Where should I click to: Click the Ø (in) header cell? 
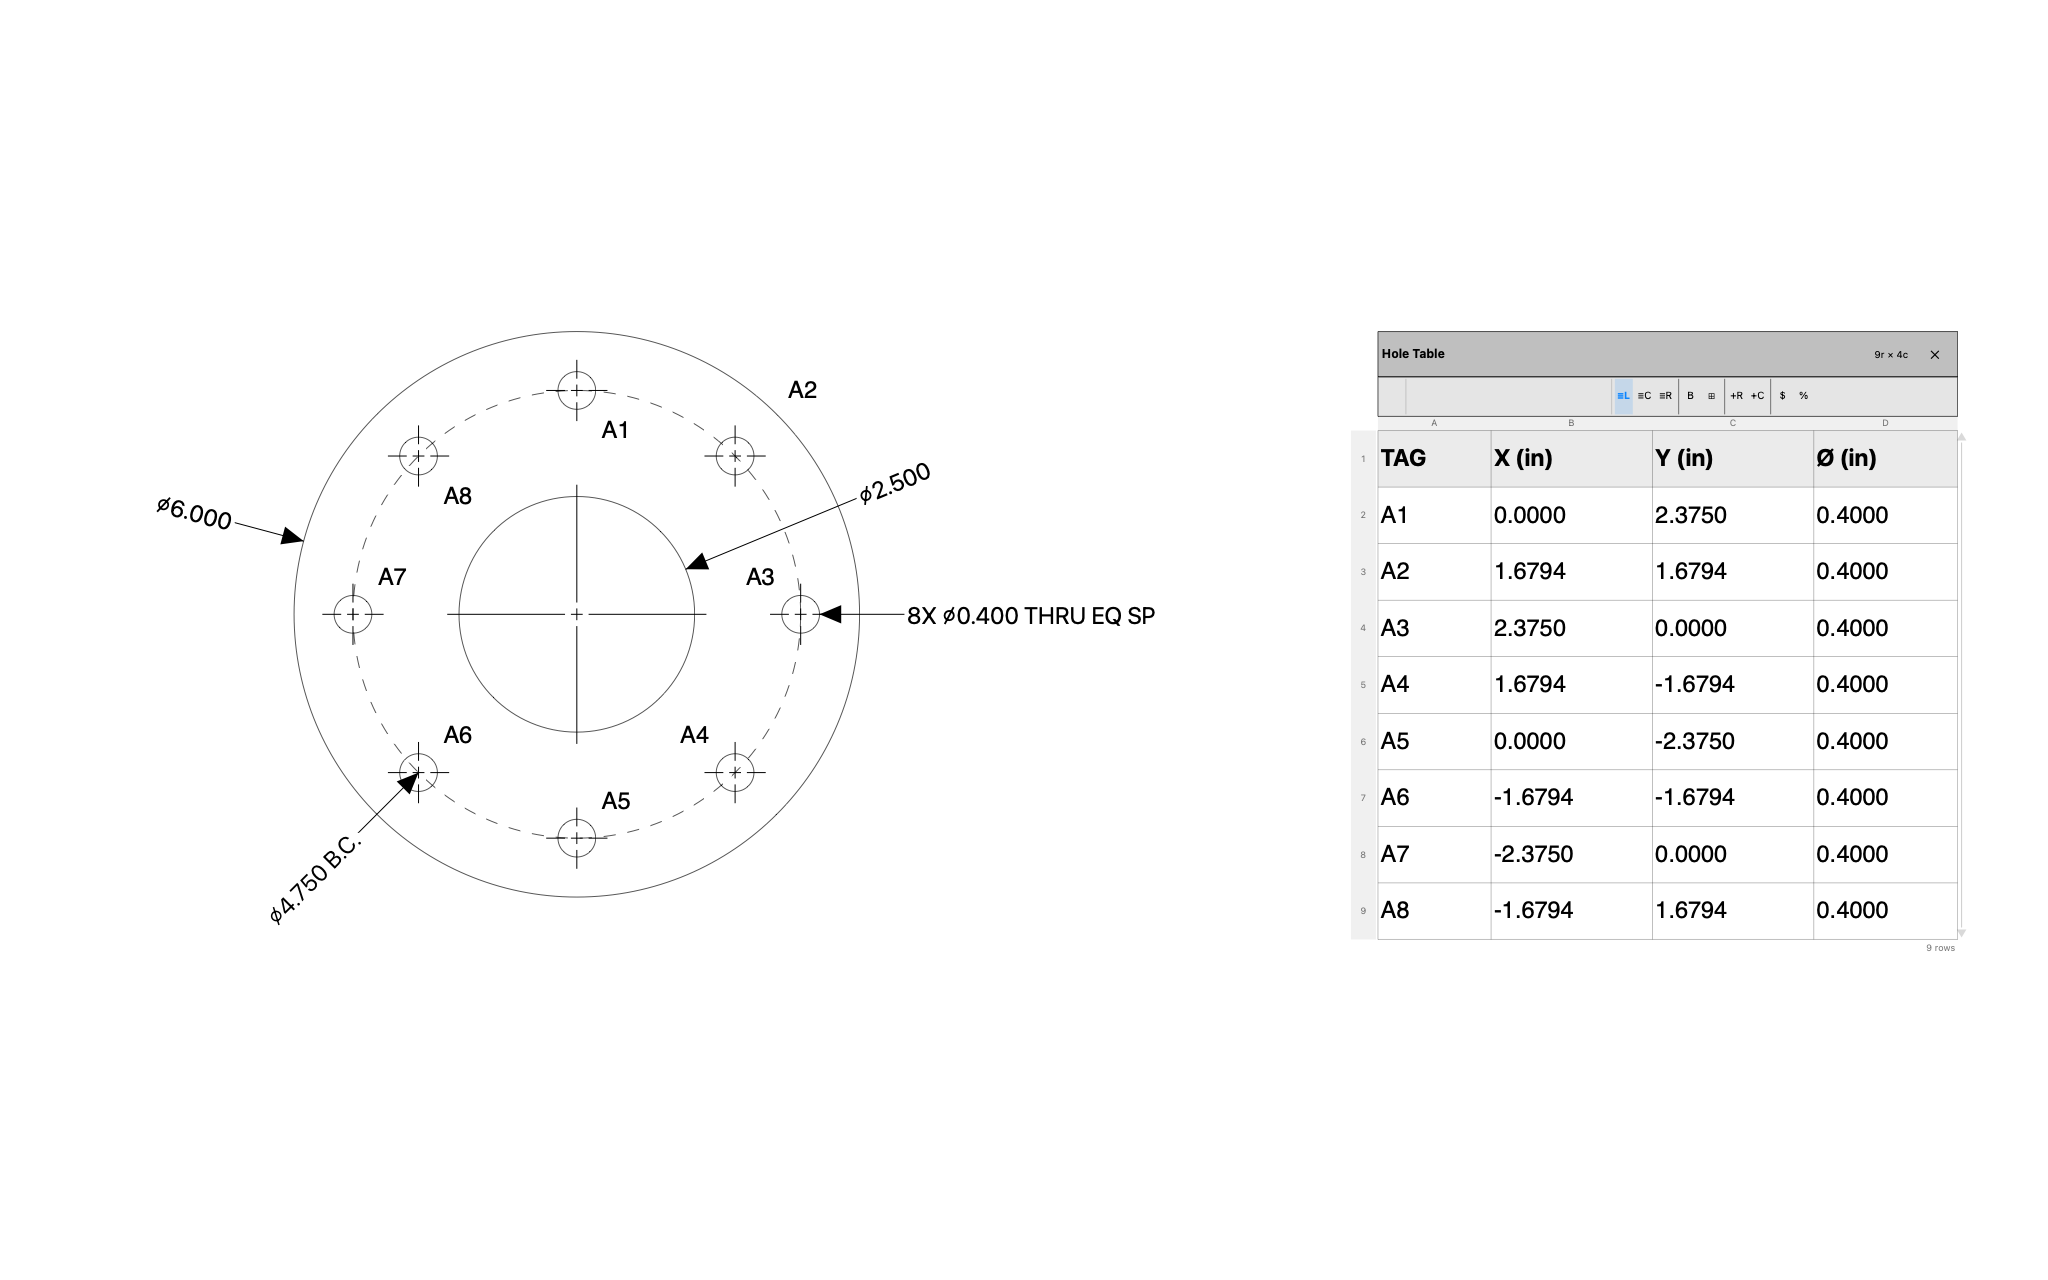pyautogui.click(x=1885, y=459)
